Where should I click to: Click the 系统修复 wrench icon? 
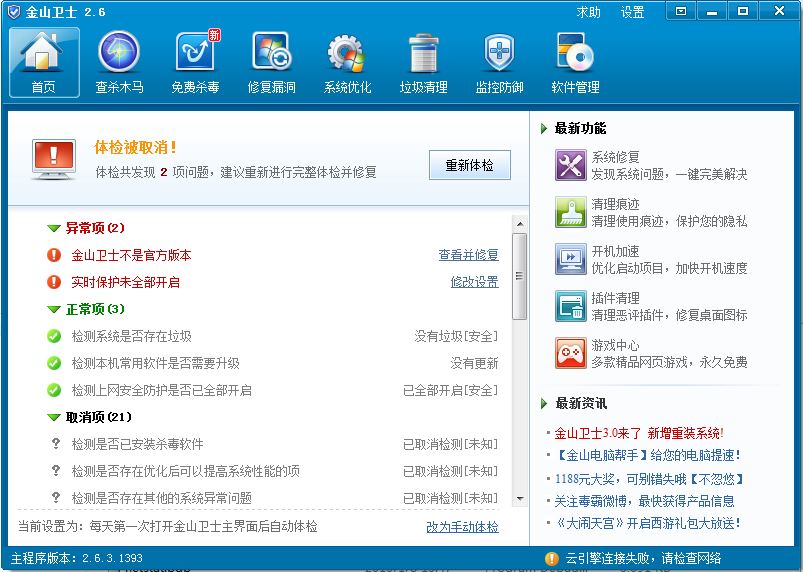point(570,165)
